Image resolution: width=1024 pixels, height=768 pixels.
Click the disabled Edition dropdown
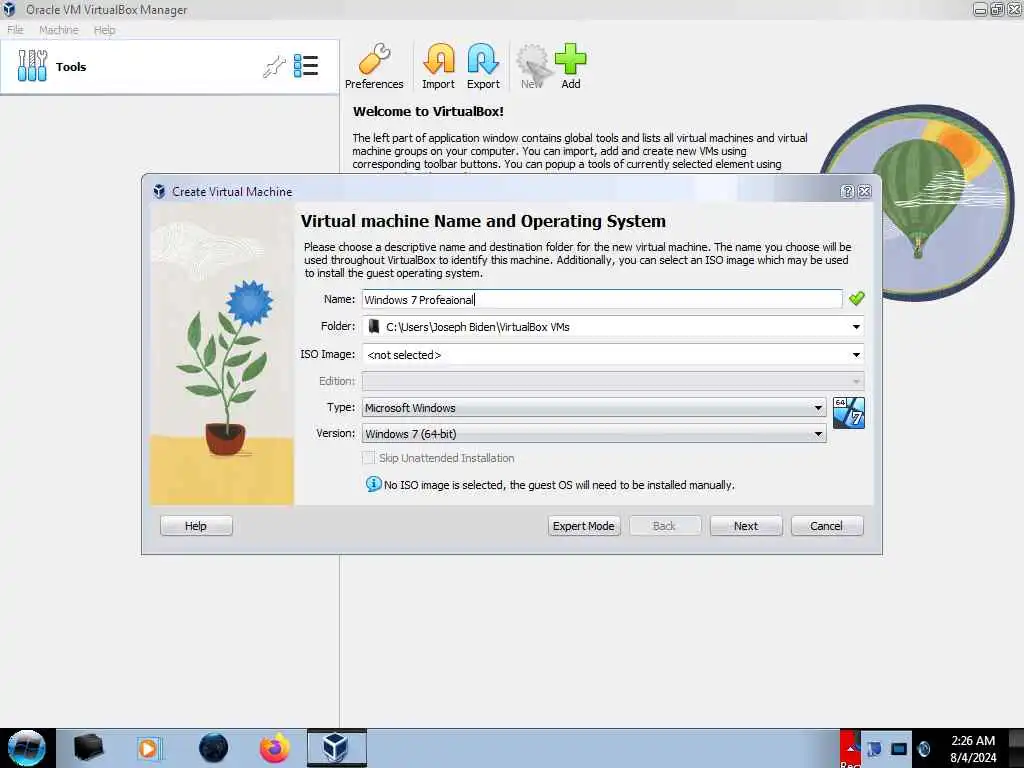(x=613, y=381)
